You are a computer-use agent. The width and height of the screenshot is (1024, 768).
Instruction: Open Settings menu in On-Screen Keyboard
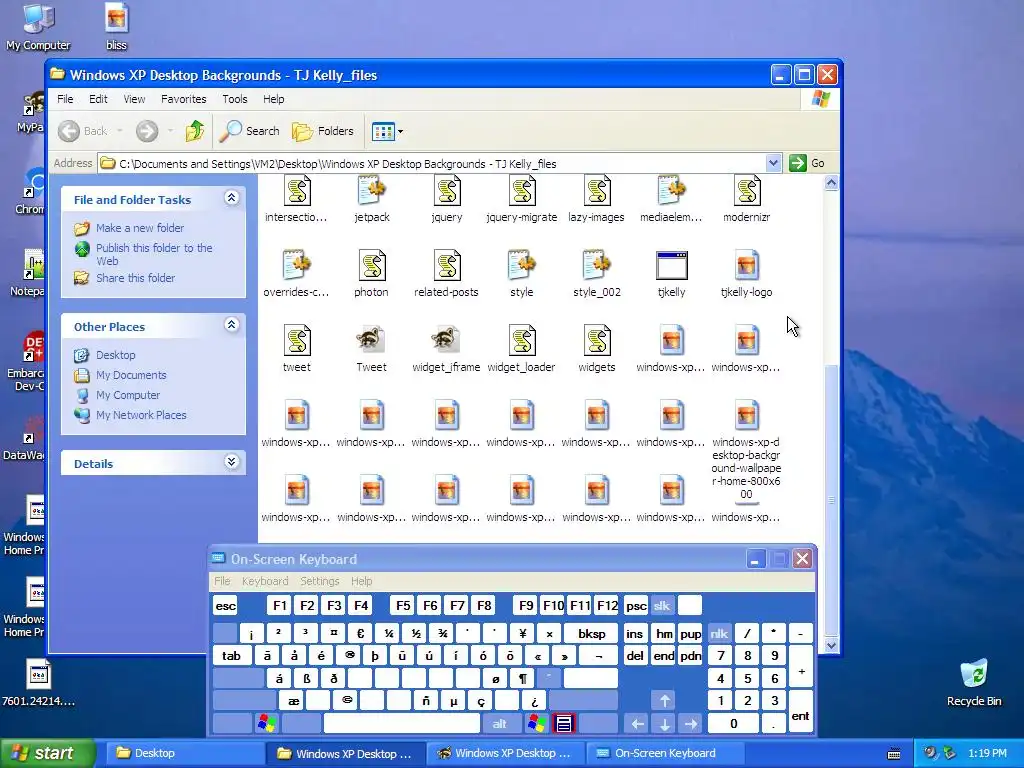click(320, 581)
